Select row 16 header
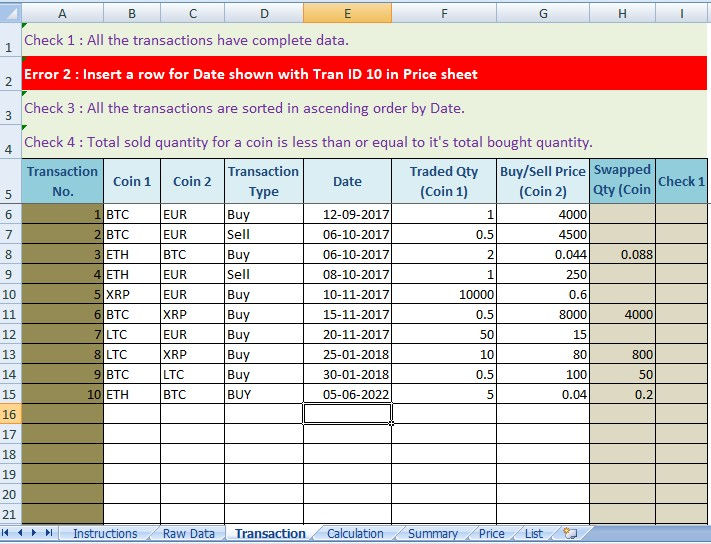711x544 pixels. [x=10, y=414]
